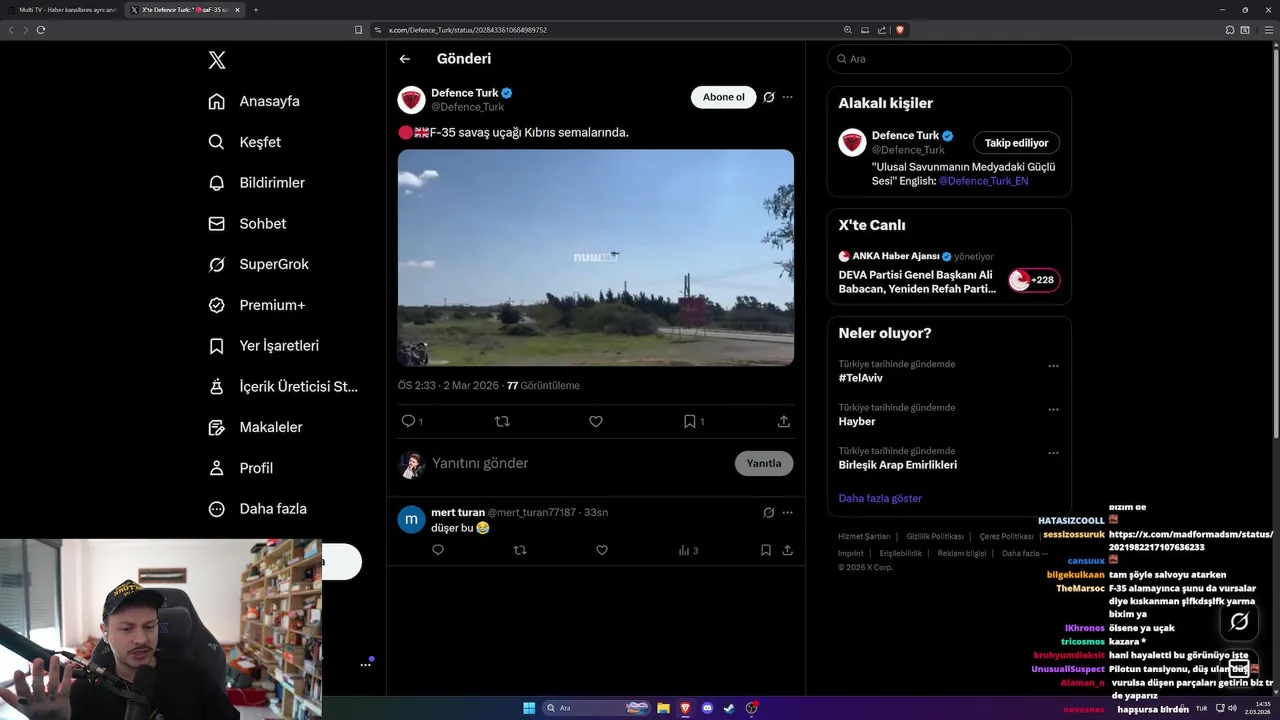The height and width of the screenshot is (720, 1280).
Task: Open the X logo home link
Action: [217, 60]
